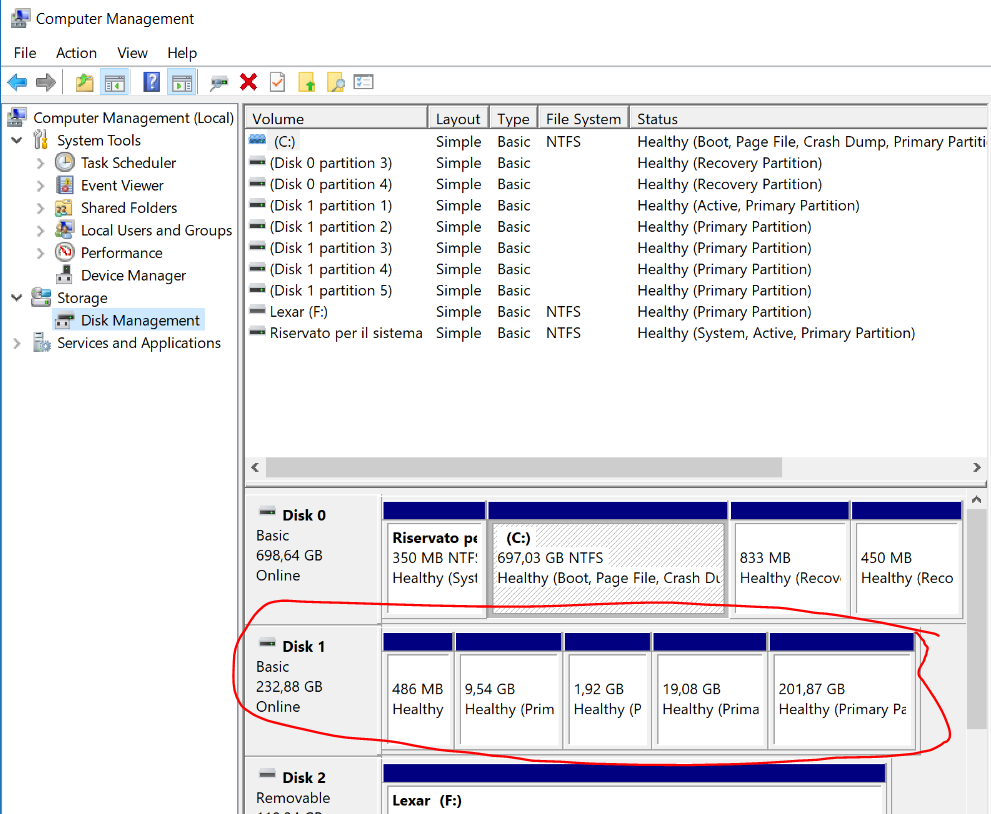Image resolution: width=991 pixels, height=814 pixels.
Task: Select Device Manager in the tree
Action: (x=133, y=276)
